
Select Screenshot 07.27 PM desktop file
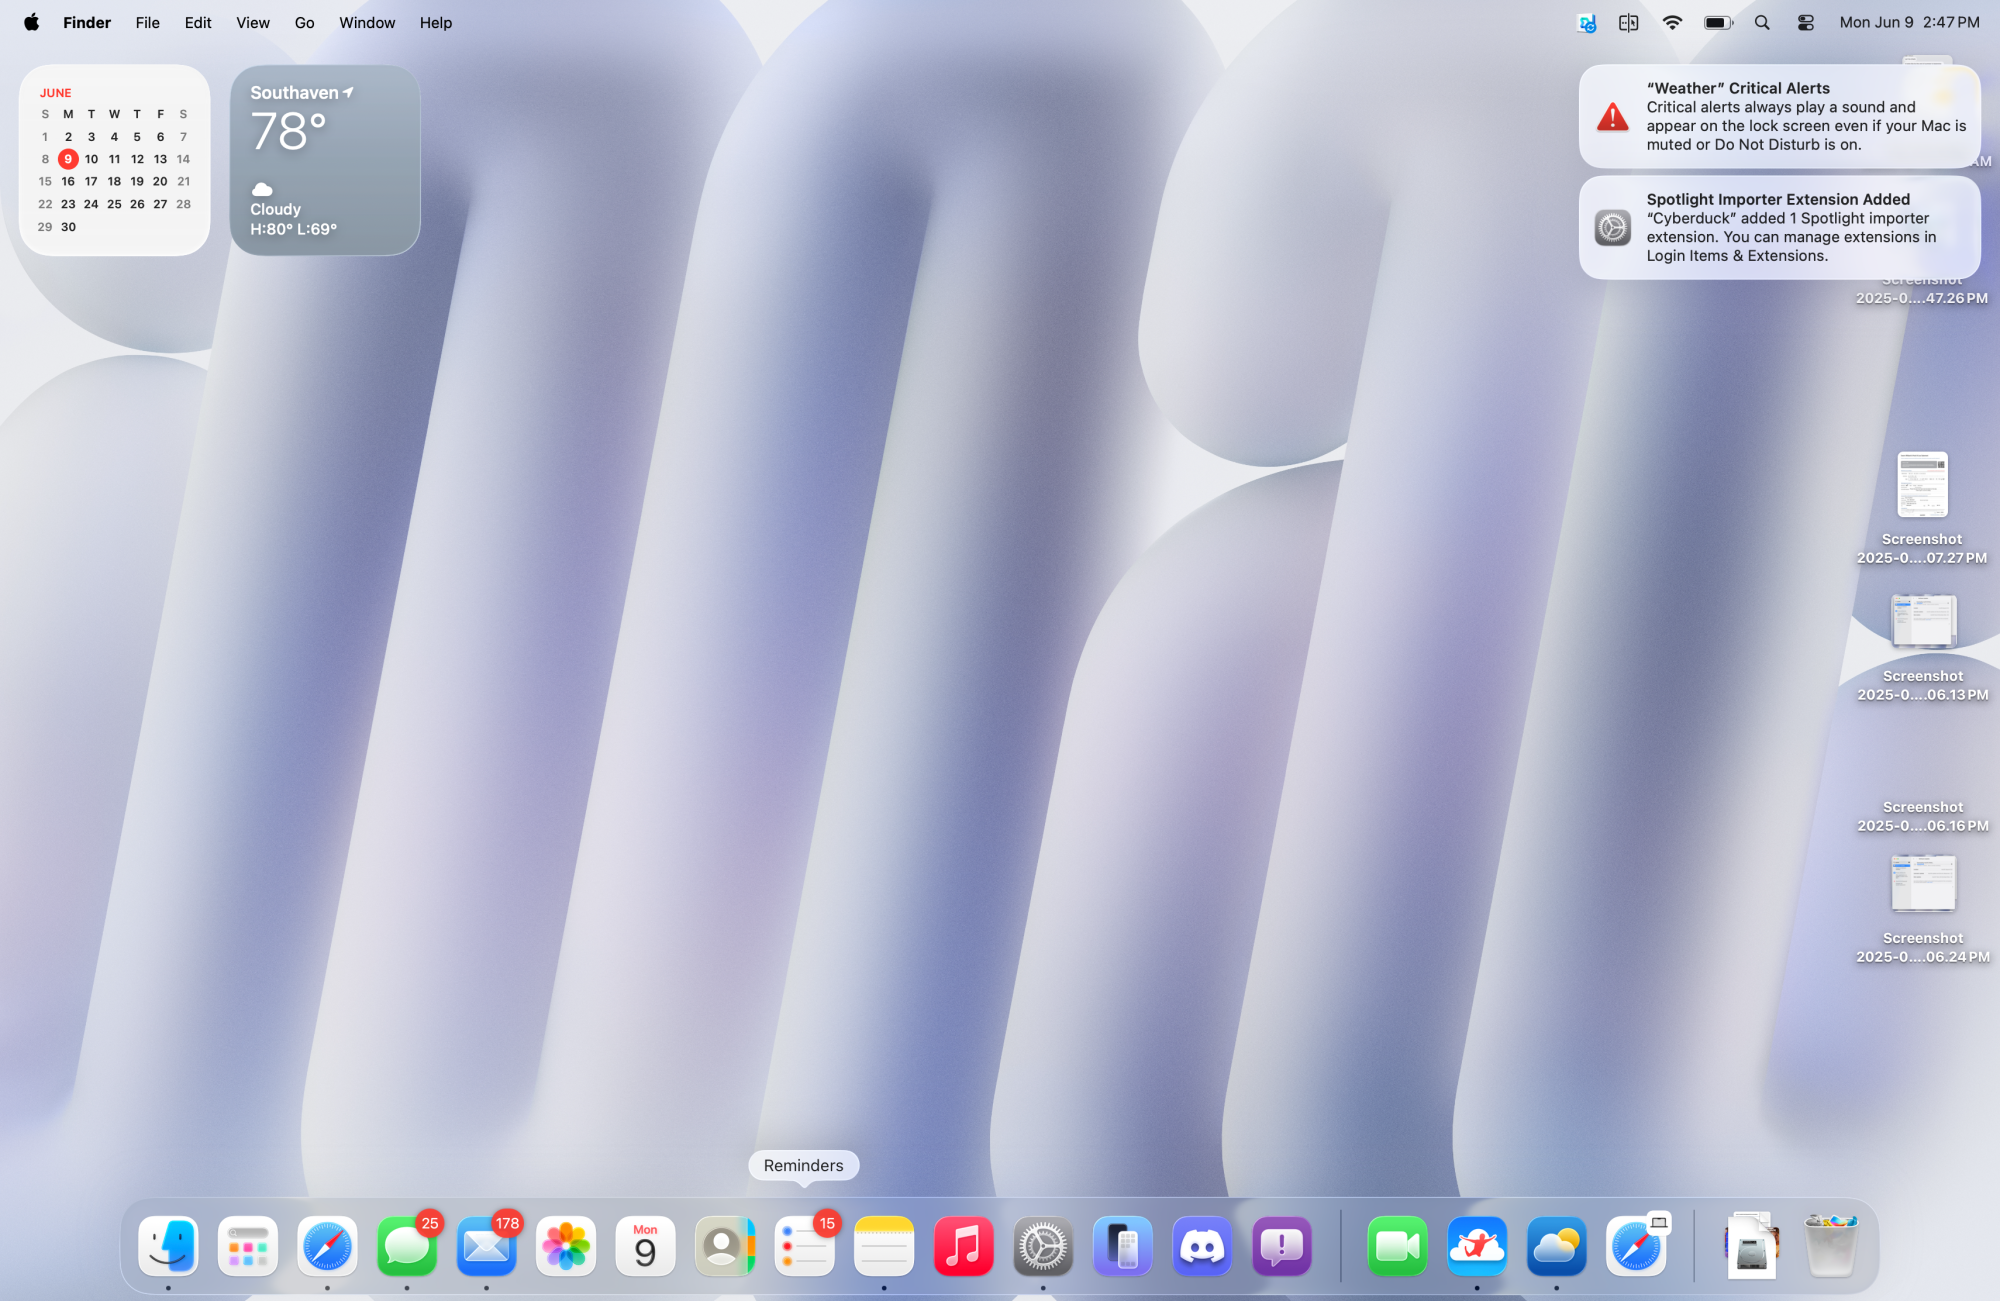1922,486
